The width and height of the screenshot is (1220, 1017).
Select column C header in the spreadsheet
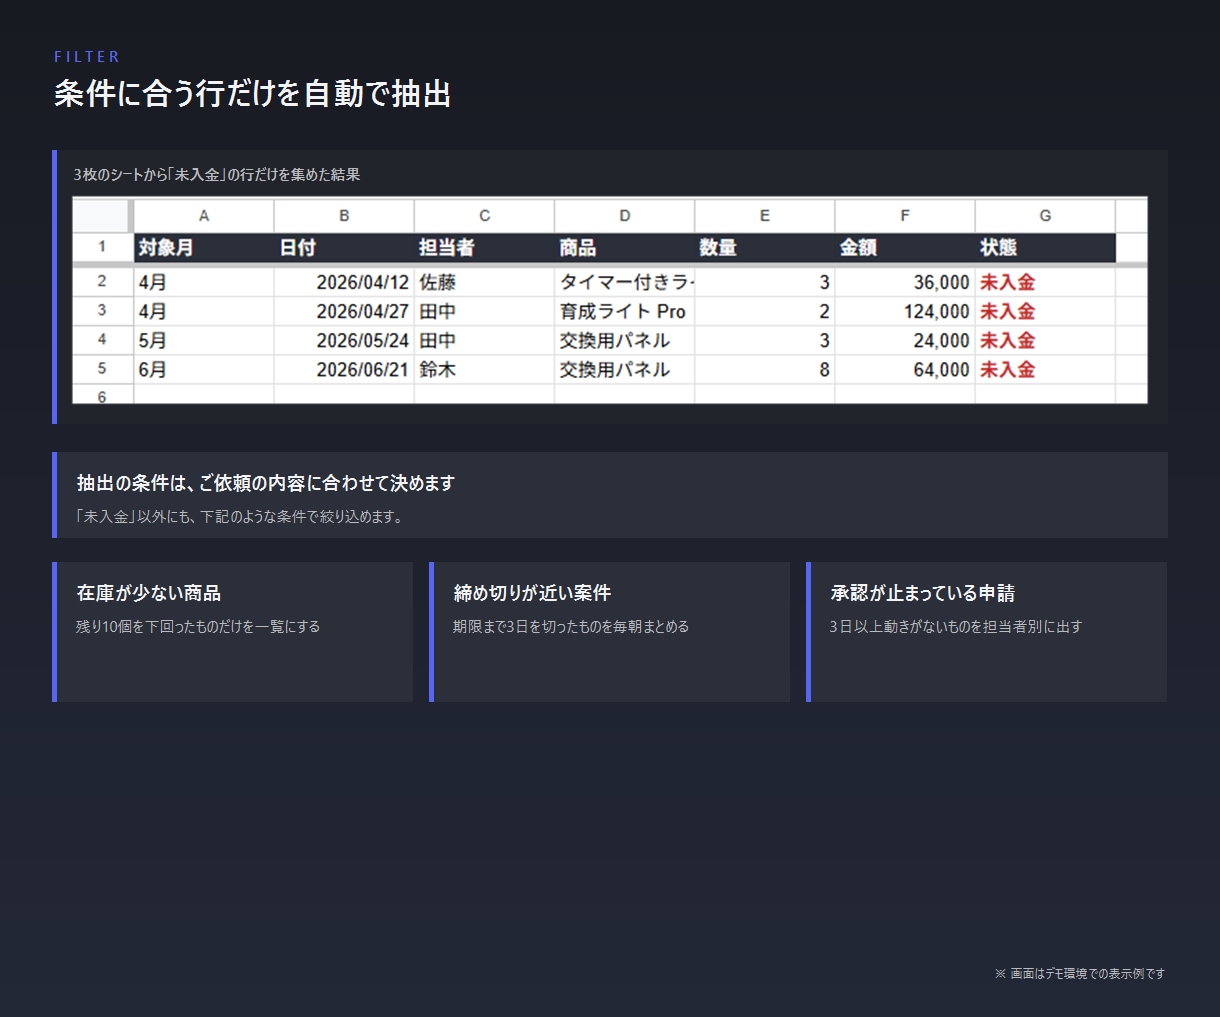[x=484, y=216]
